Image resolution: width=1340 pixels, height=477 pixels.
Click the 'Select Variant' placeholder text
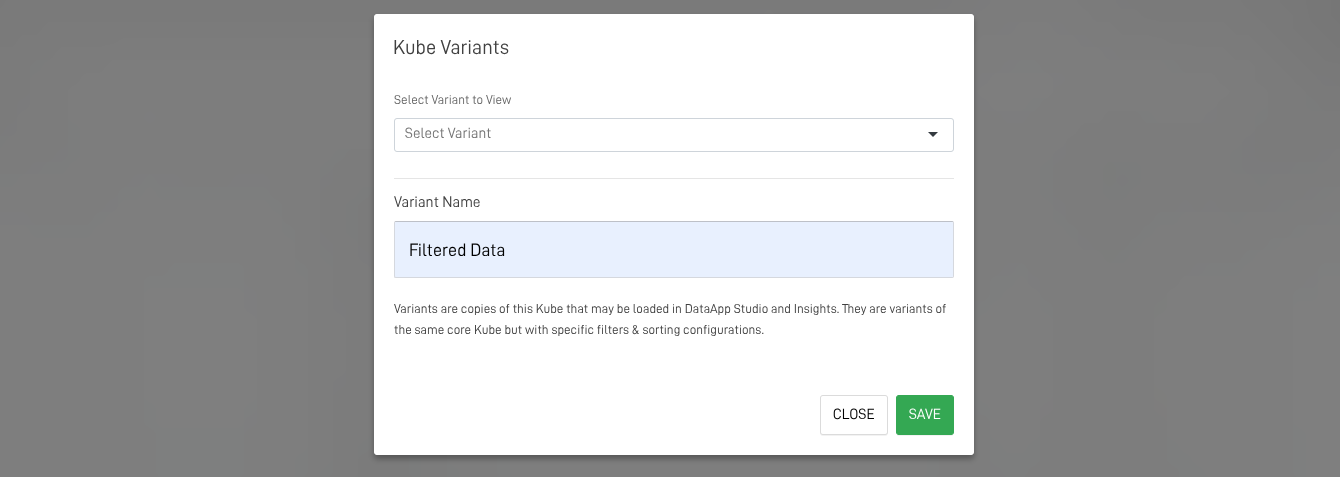coord(448,134)
